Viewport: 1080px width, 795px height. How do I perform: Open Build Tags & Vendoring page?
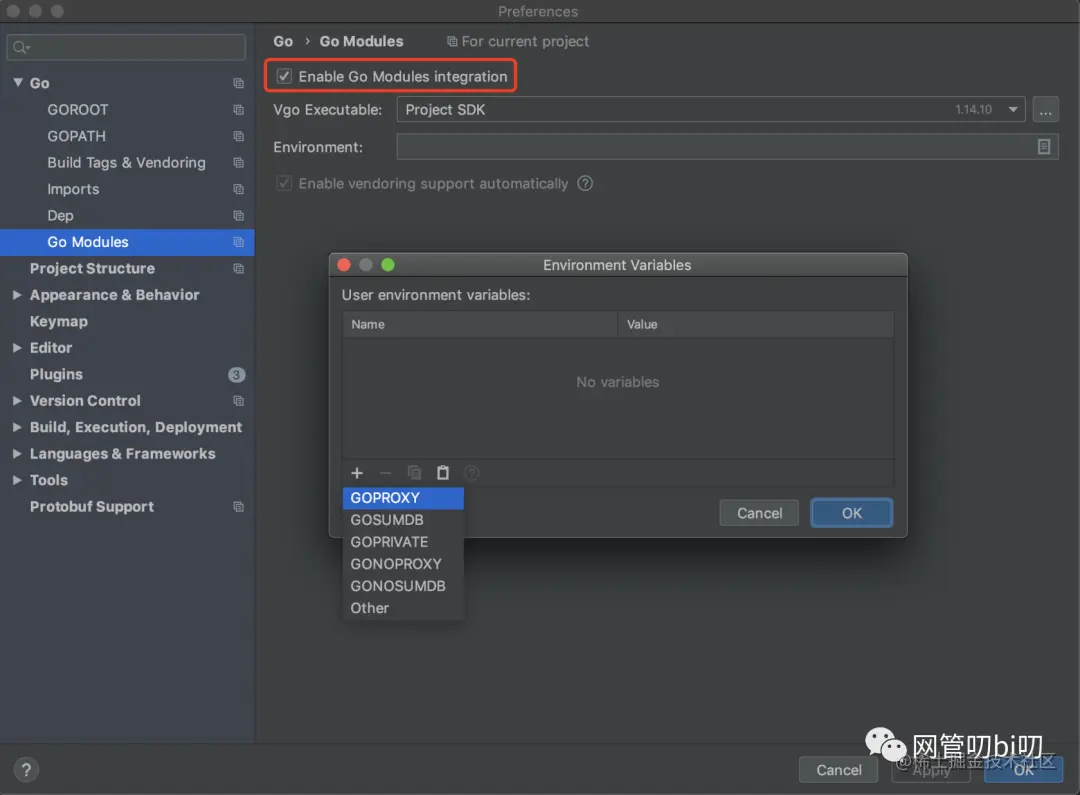[127, 163]
